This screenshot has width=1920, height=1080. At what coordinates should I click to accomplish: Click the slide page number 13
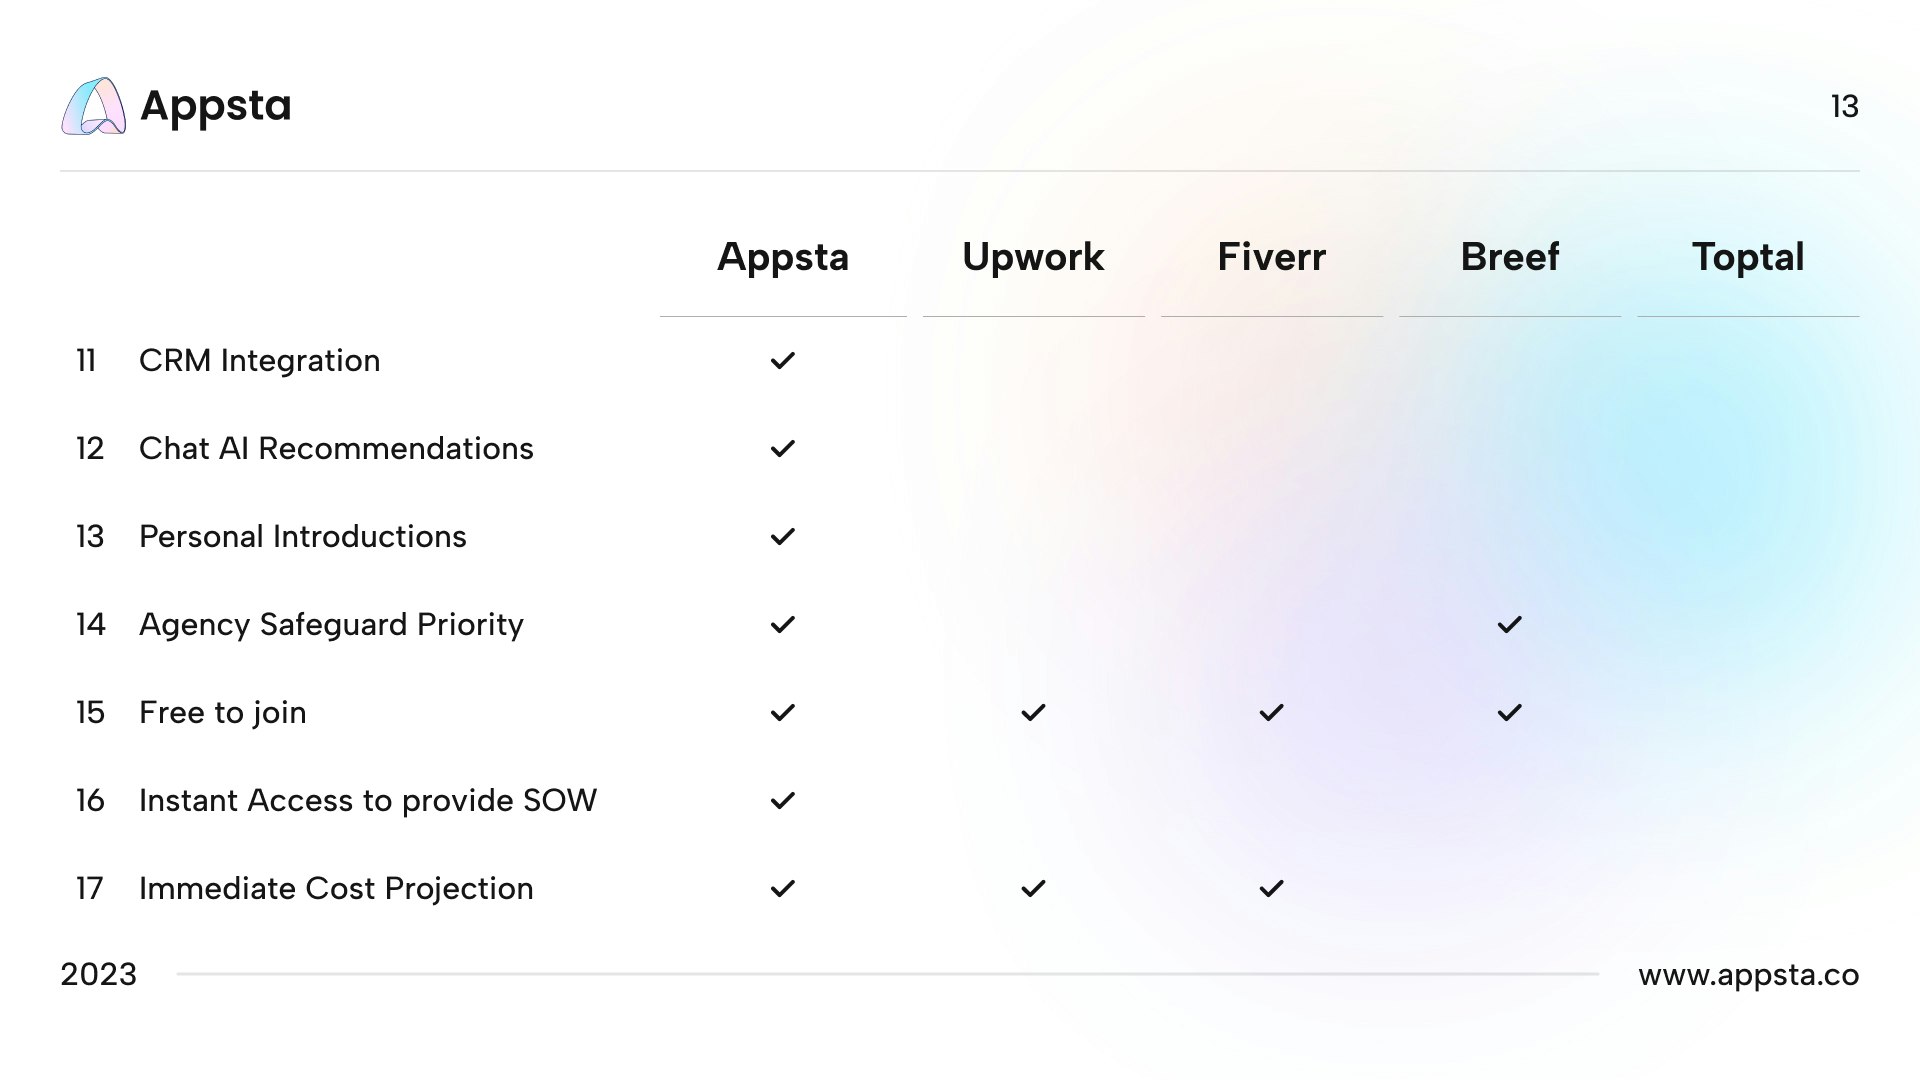pyautogui.click(x=1844, y=106)
